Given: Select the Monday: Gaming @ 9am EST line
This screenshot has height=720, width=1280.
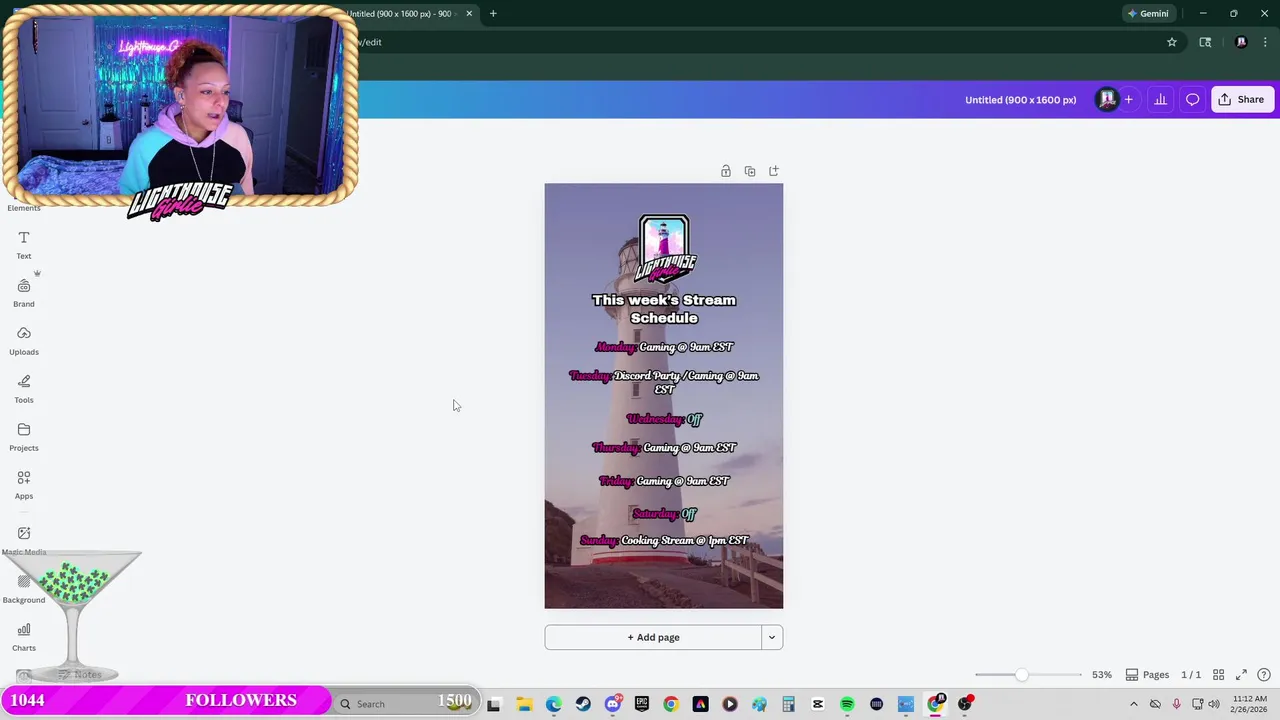Looking at the screenshot, I should [x=664, y=347].
